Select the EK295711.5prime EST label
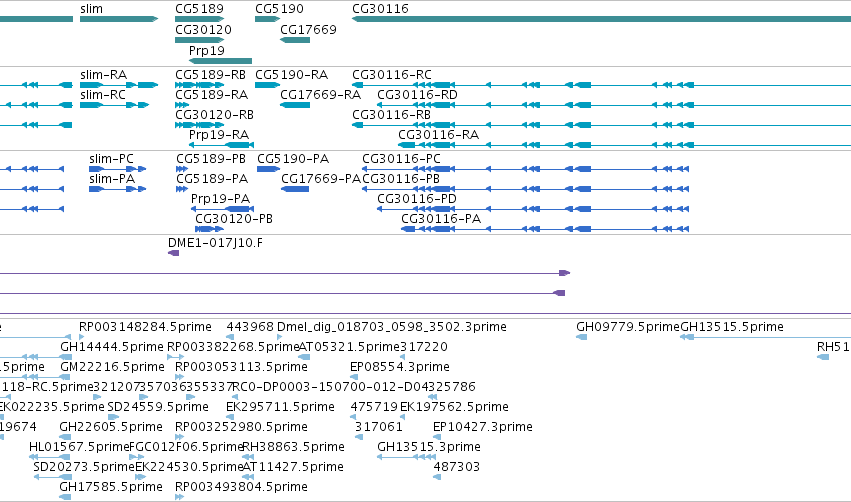The image size is (851, 502). (x=281, y=406)
